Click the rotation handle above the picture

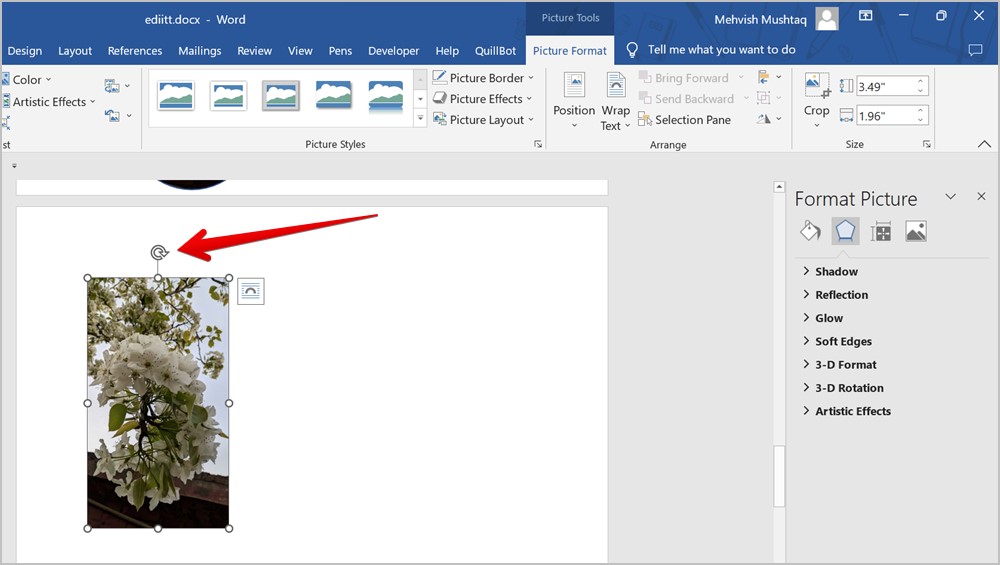pos(158,253)
